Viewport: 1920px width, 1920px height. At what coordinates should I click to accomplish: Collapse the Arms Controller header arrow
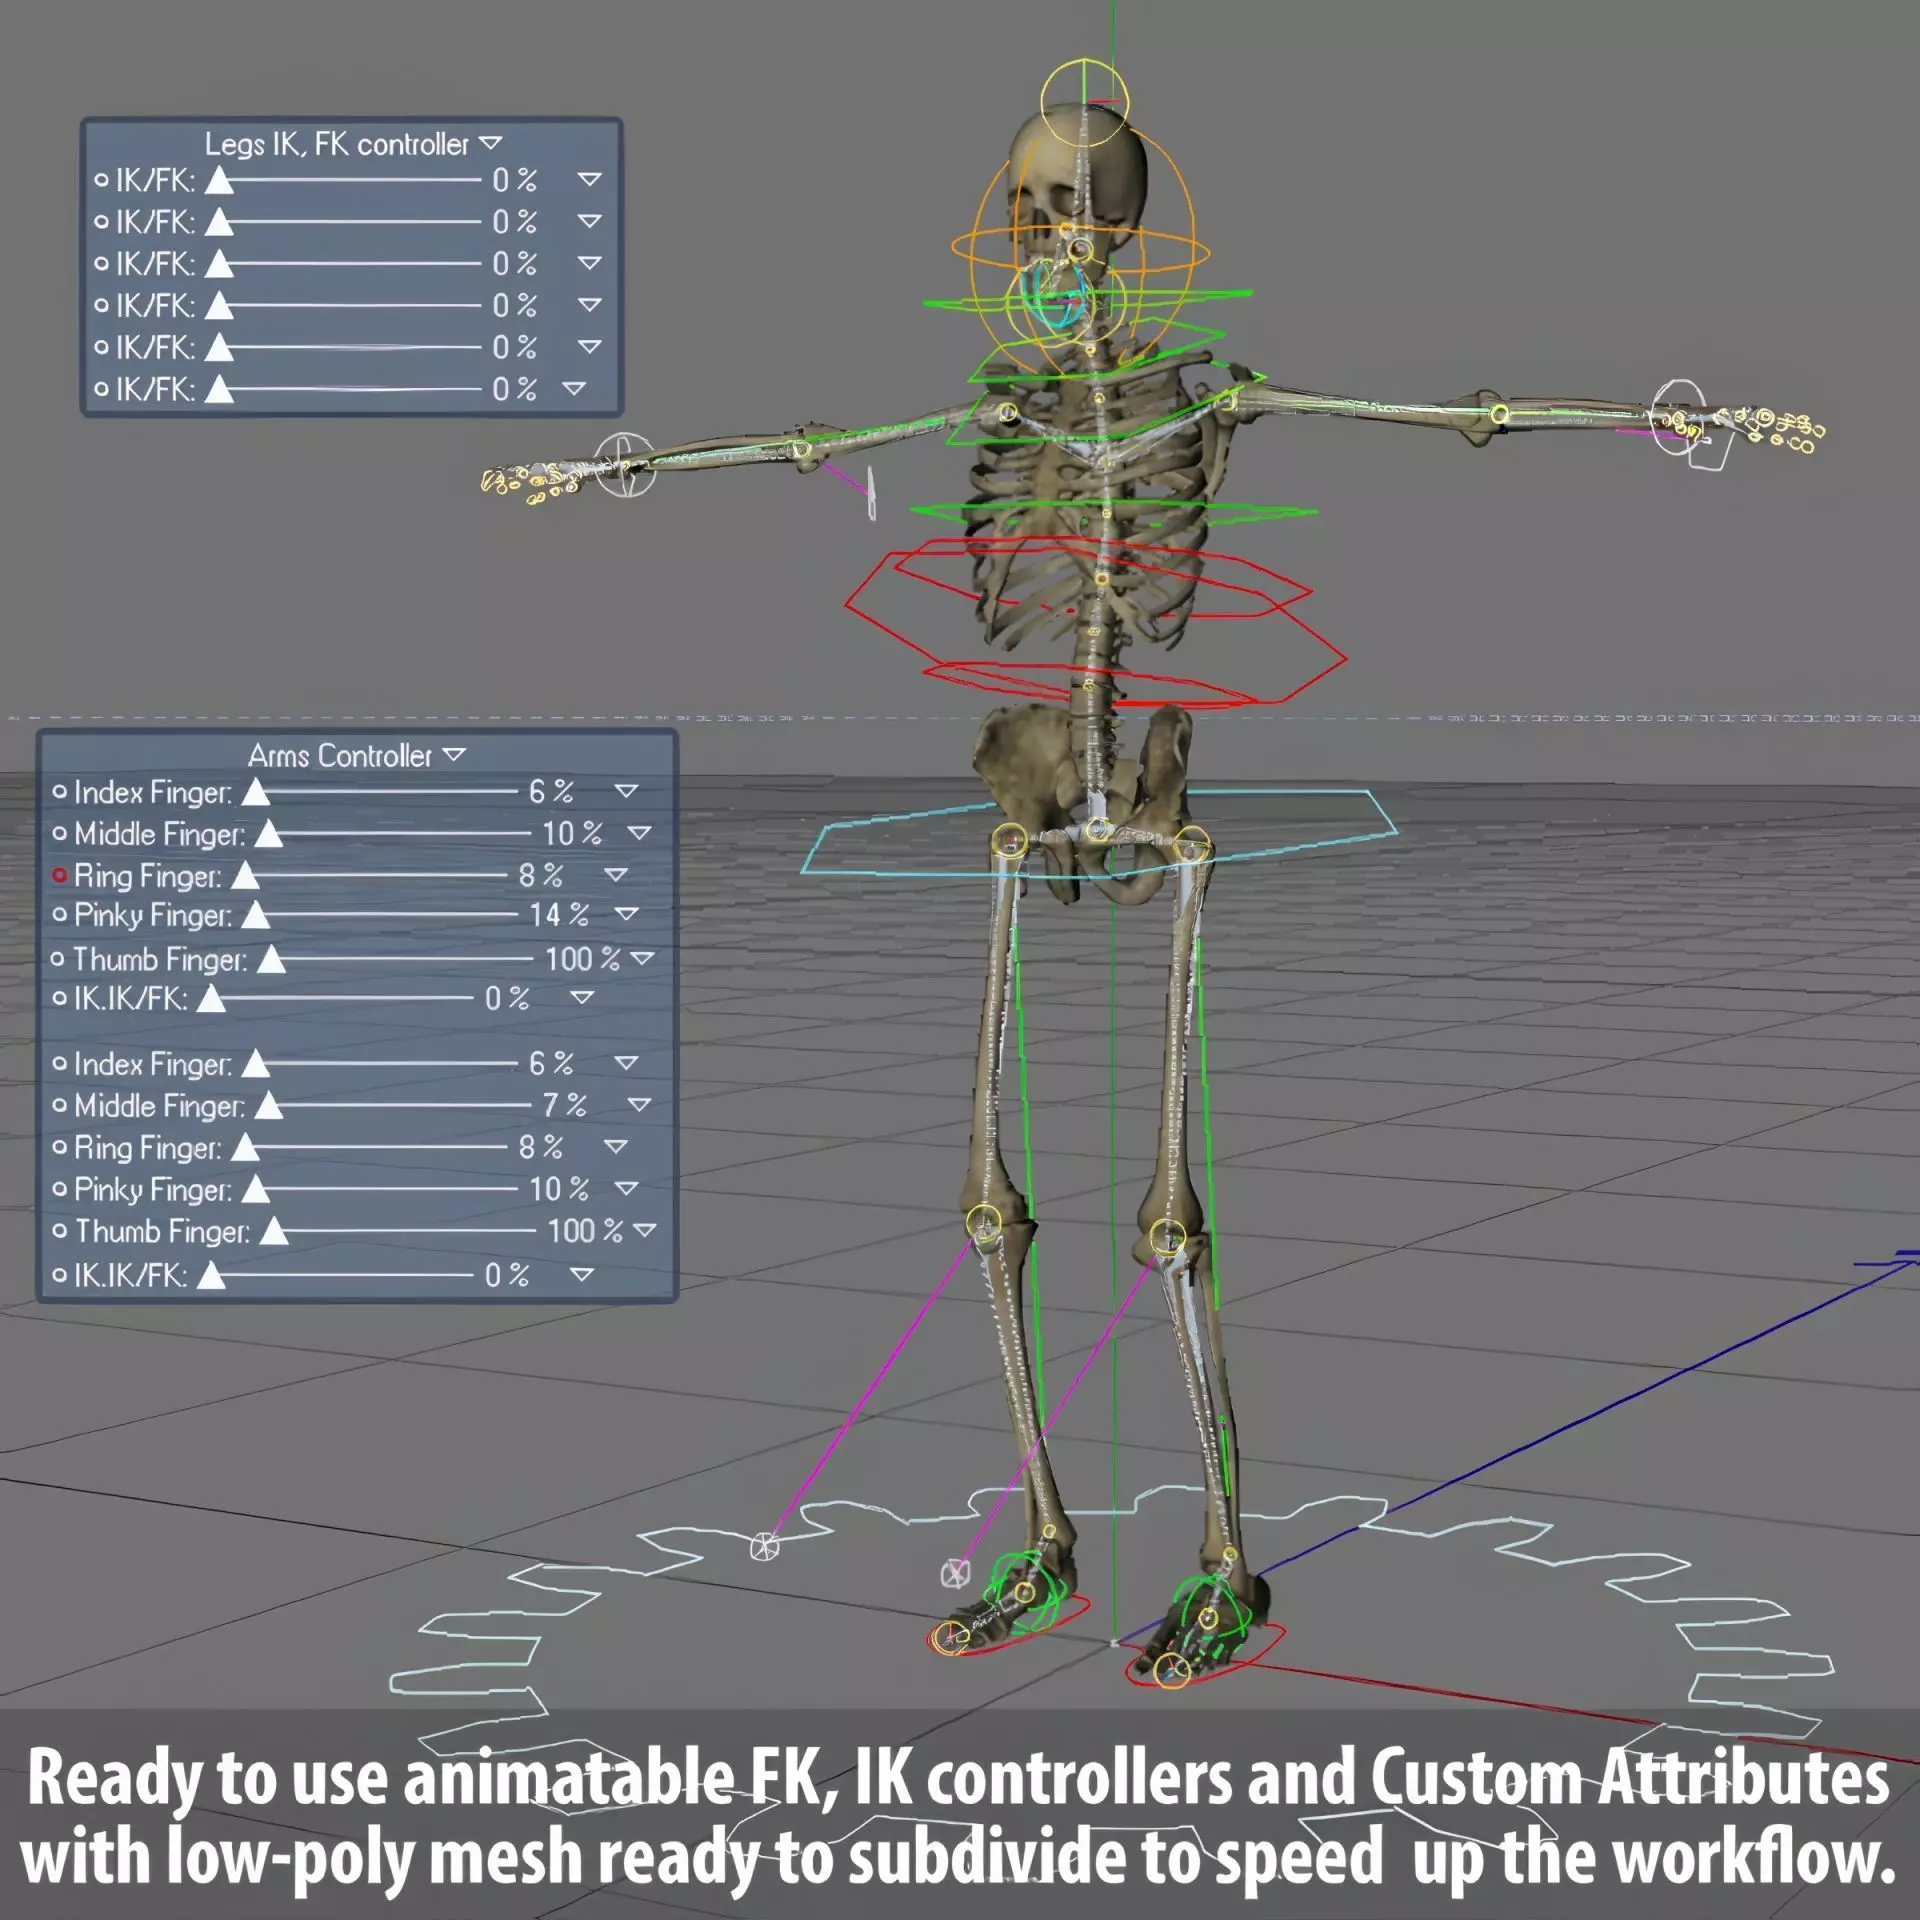[454, 754]
